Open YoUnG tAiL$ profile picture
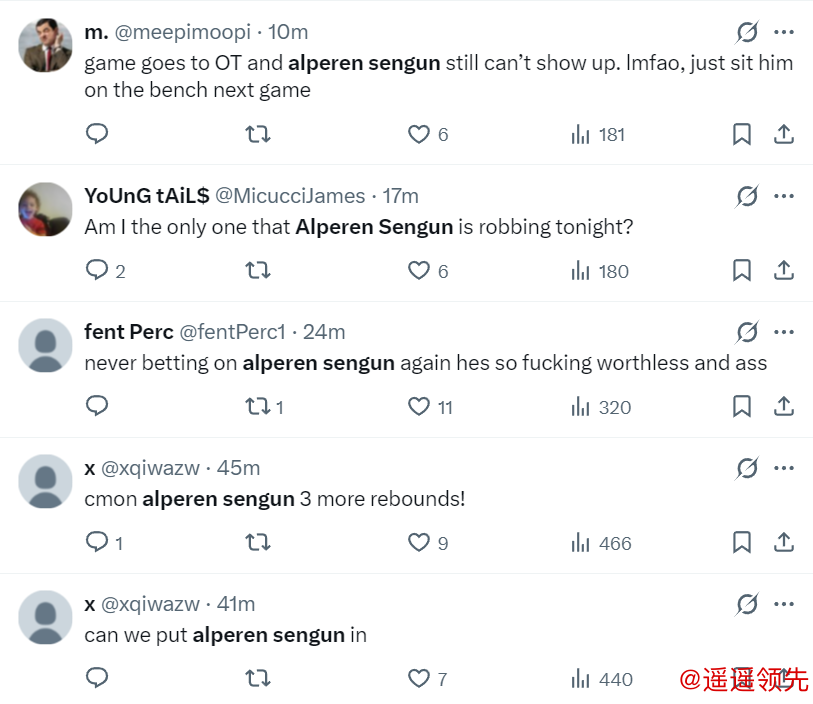 coord(46,209)
